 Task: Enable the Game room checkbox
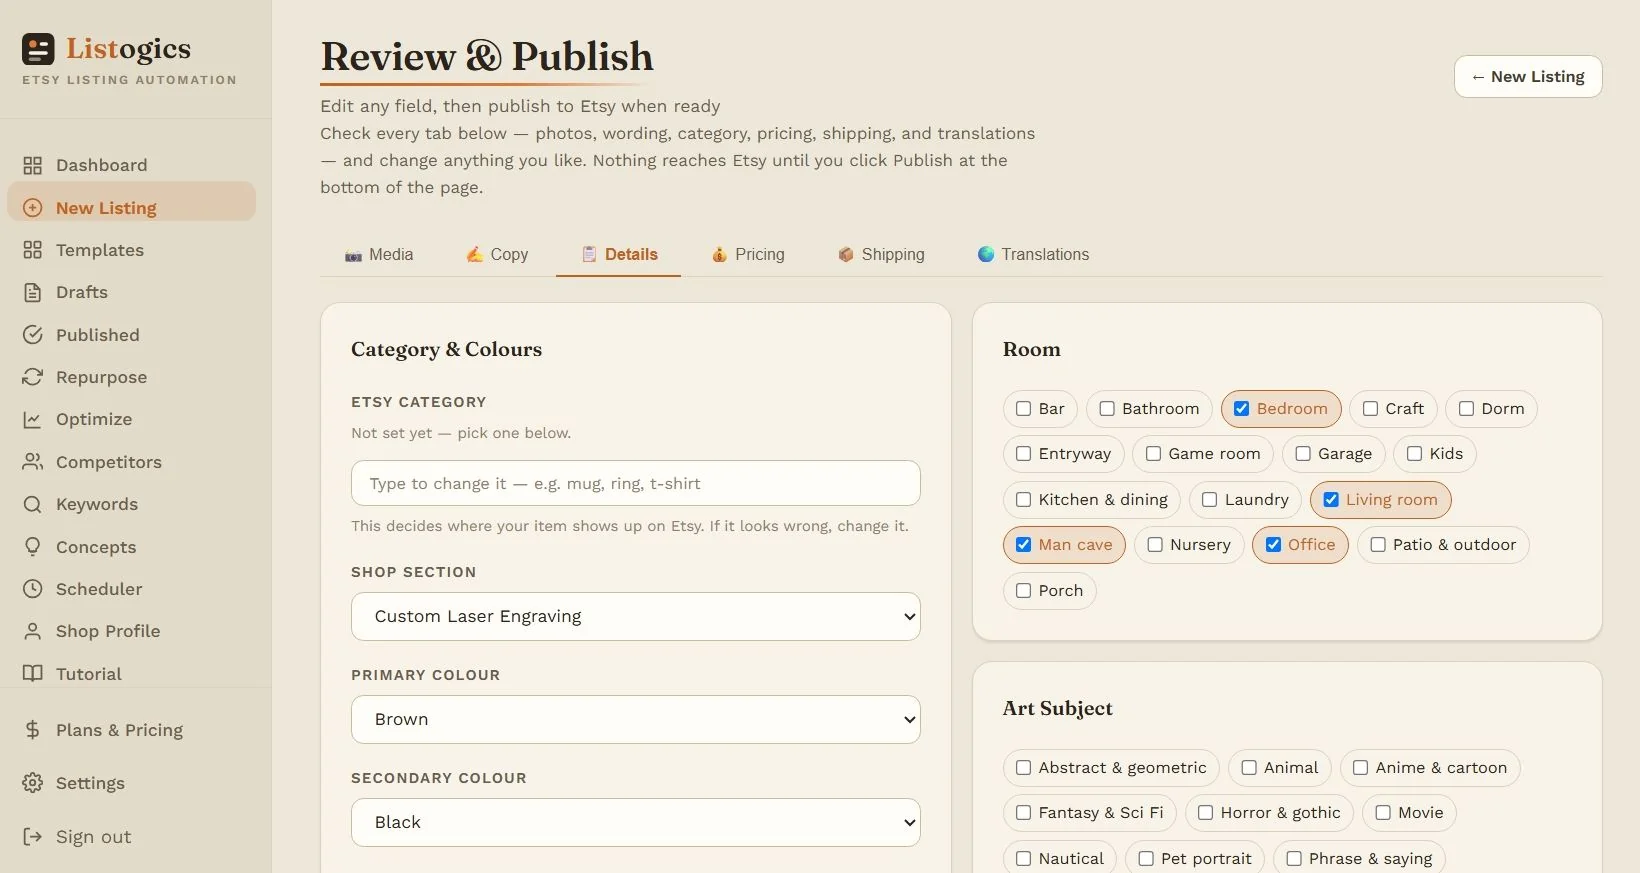[1153, 454]
